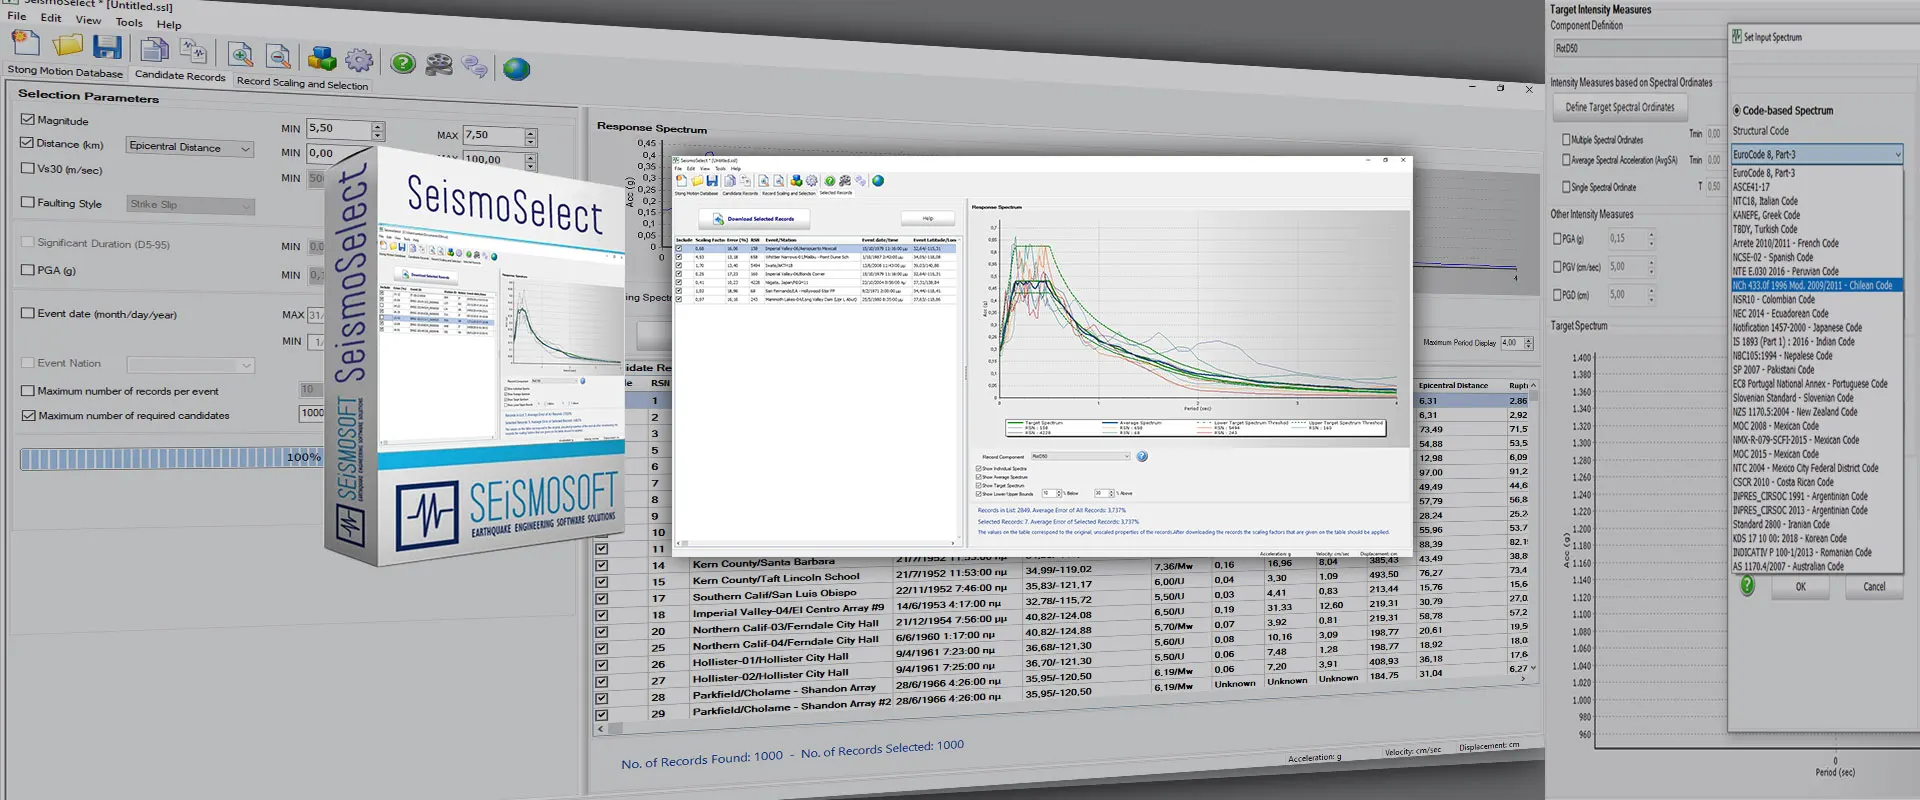This screenshot has height=800, width=1920.
Task: Click the green help icon in Selected Records window toolbar
Action: coord(830,181)
